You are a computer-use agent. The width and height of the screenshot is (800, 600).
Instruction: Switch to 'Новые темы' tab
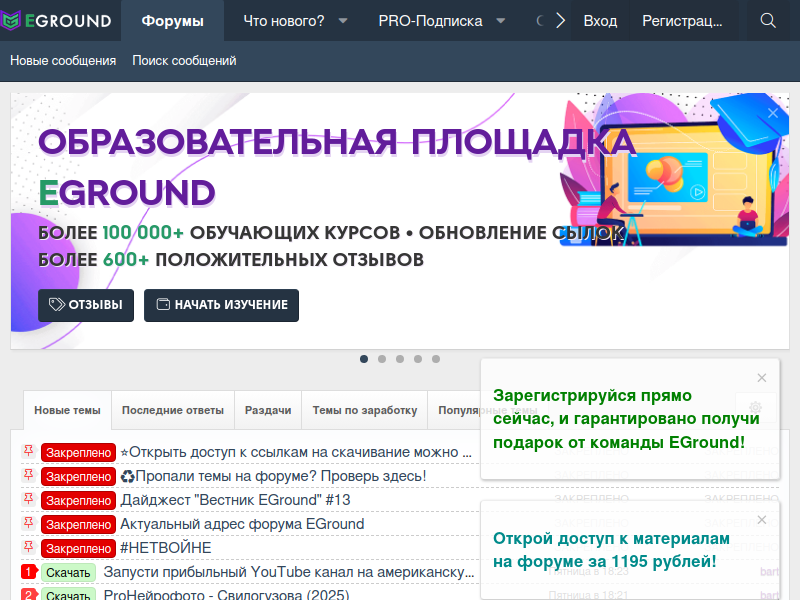[67, 410]
